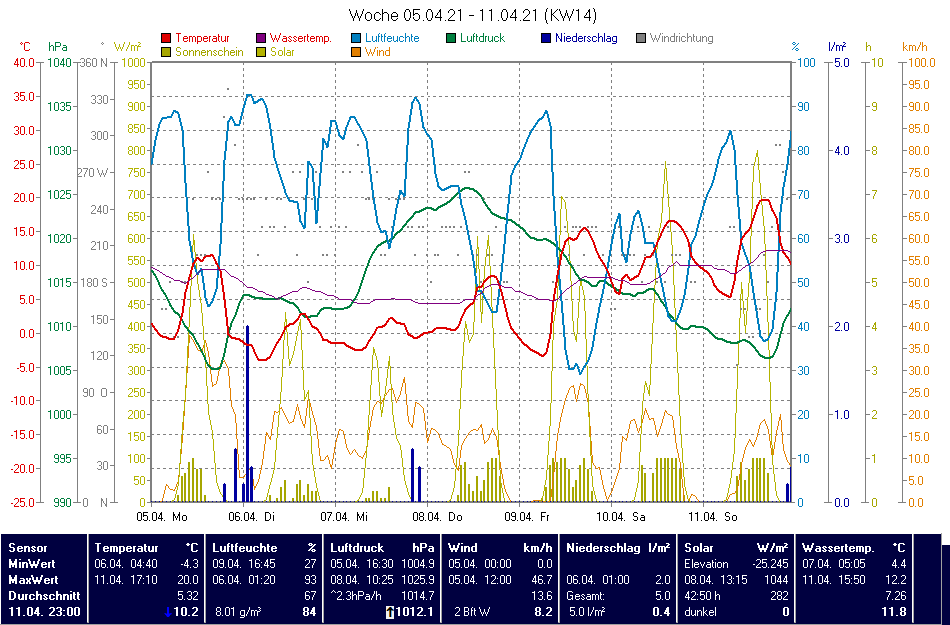950x625 pixels.
Task: Click the date label 10.04. Sa
Action: pyautogui.click(x=621, y=517)
